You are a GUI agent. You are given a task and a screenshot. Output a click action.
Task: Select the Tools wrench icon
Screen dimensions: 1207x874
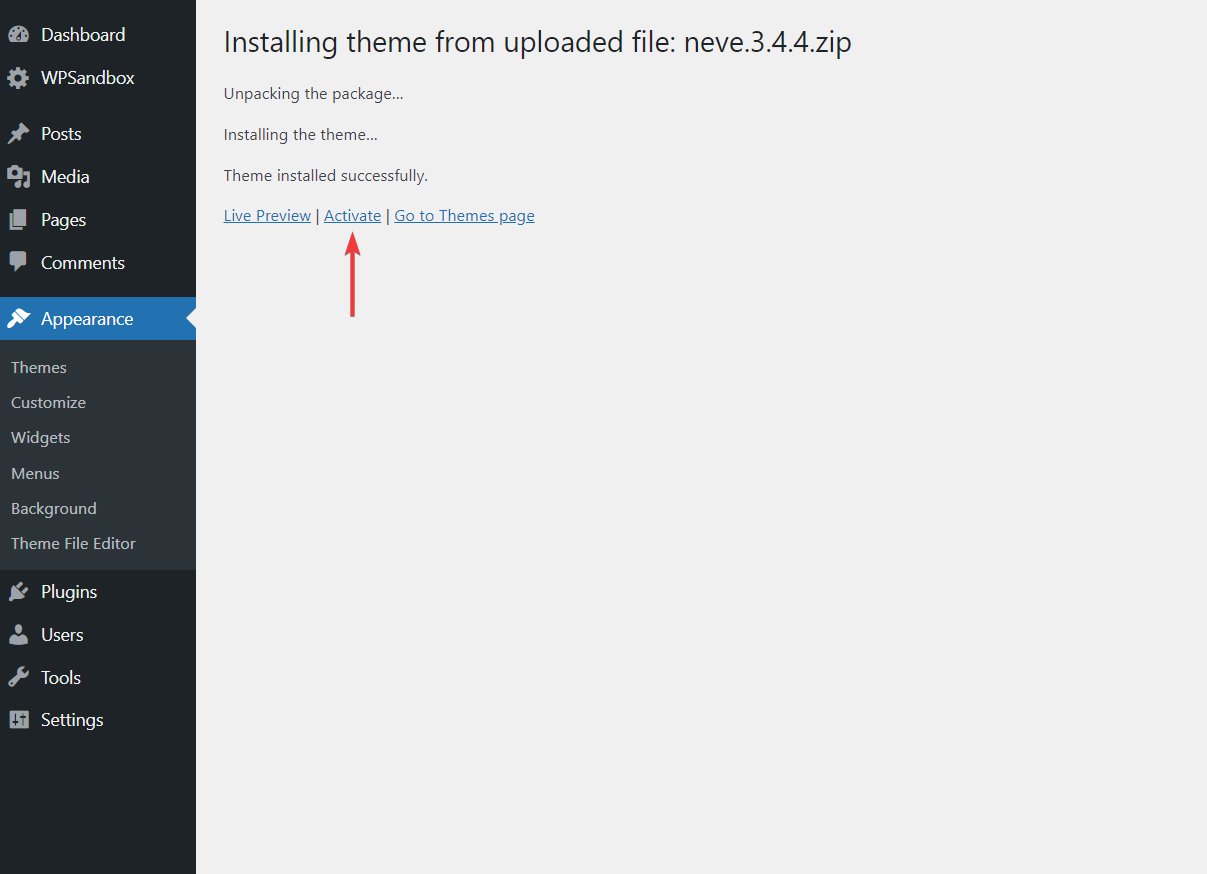click(x=21, y=677)
